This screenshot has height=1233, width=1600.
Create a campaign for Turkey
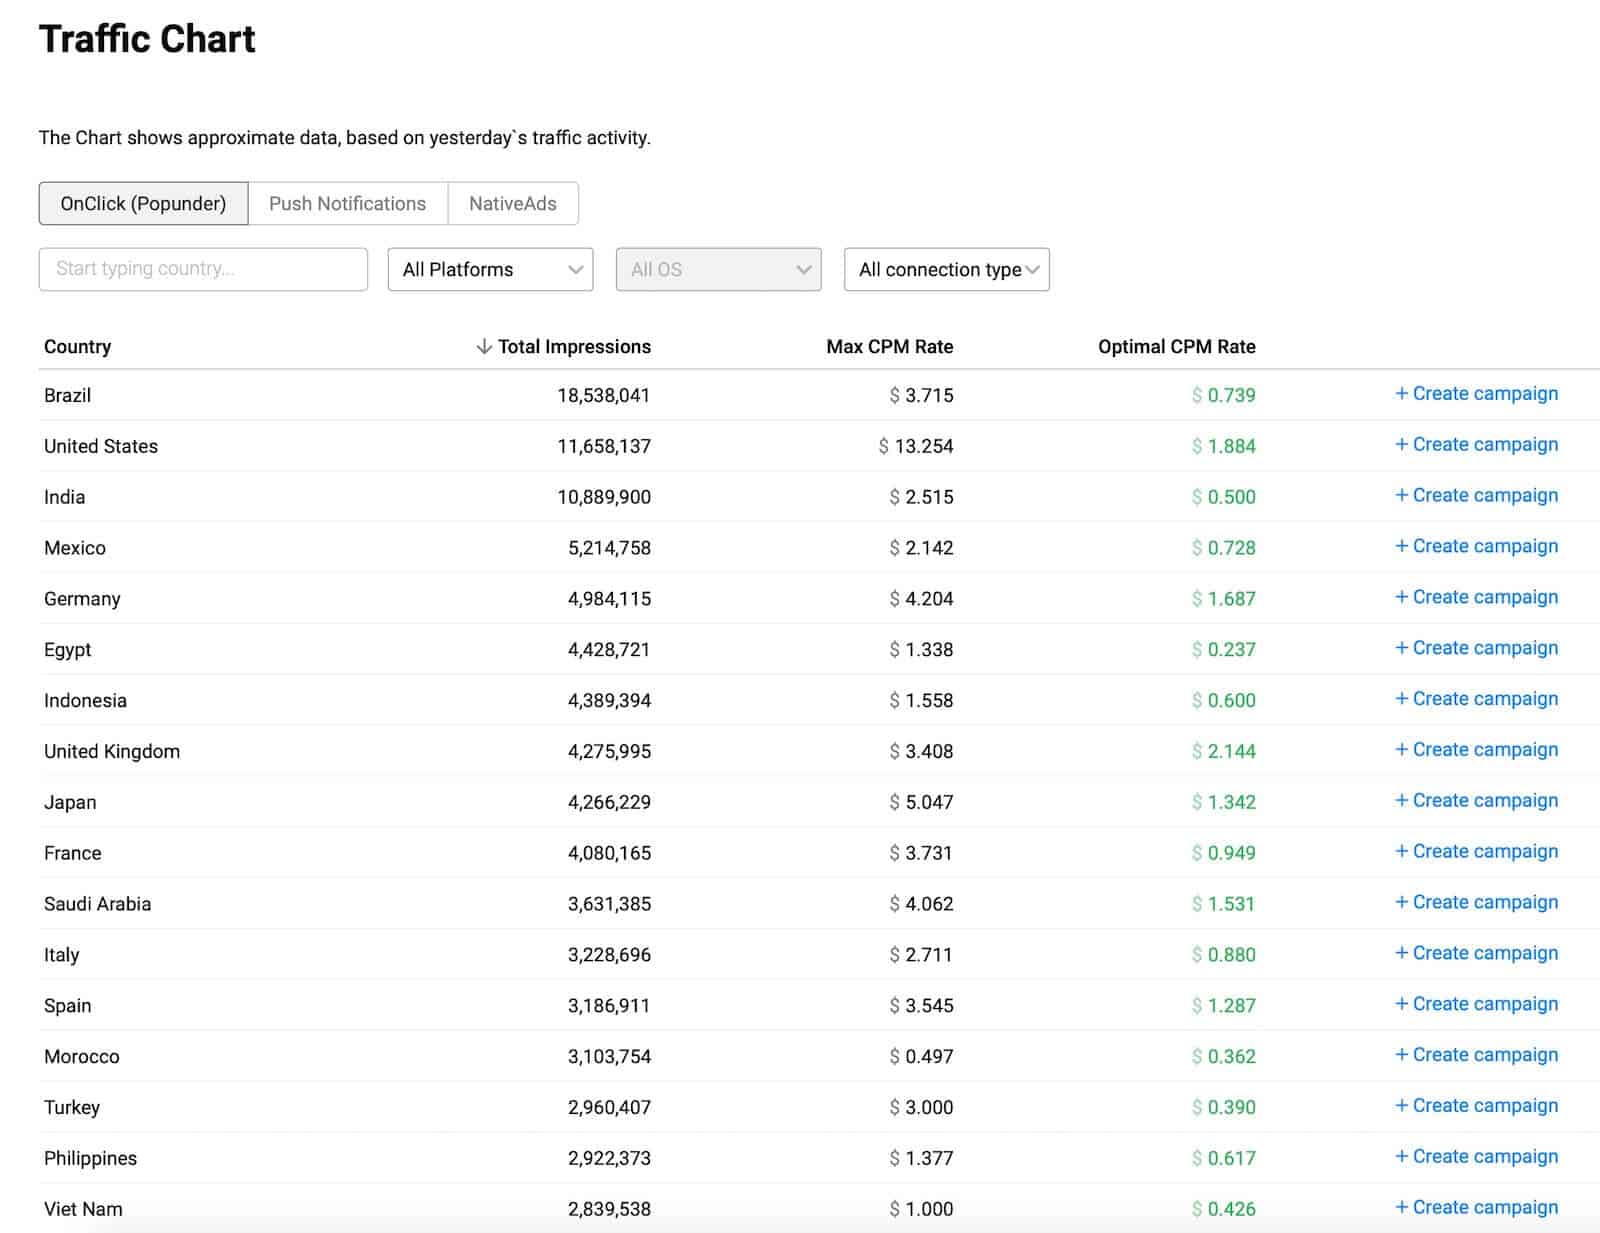[1476, 1106]
